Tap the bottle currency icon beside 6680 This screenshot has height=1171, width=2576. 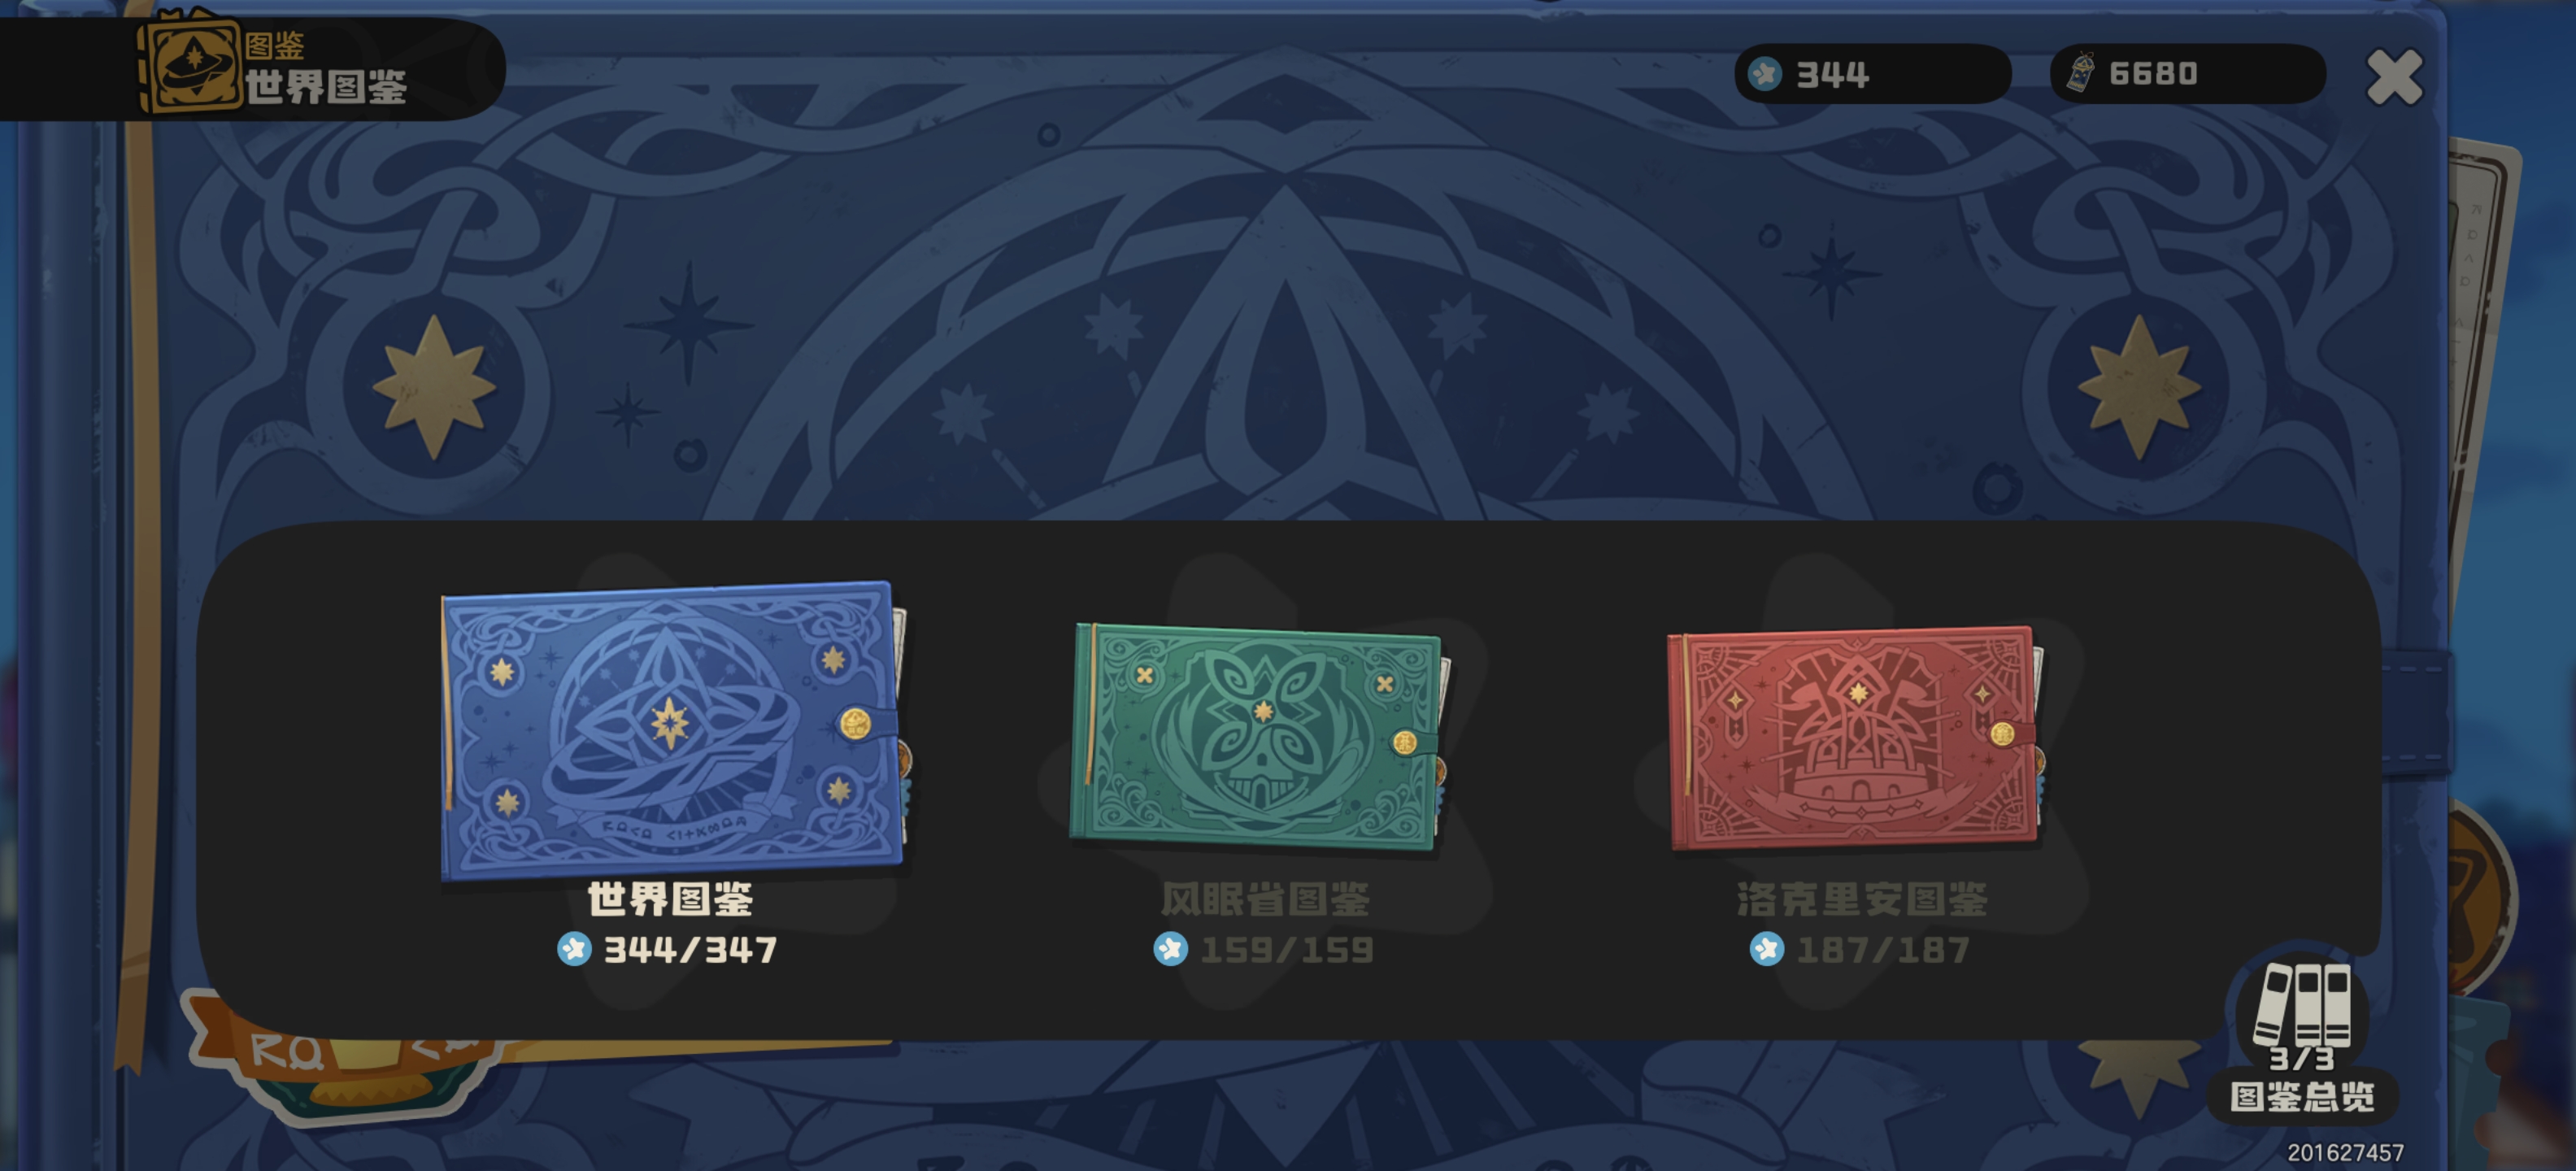click(2080, 73)
